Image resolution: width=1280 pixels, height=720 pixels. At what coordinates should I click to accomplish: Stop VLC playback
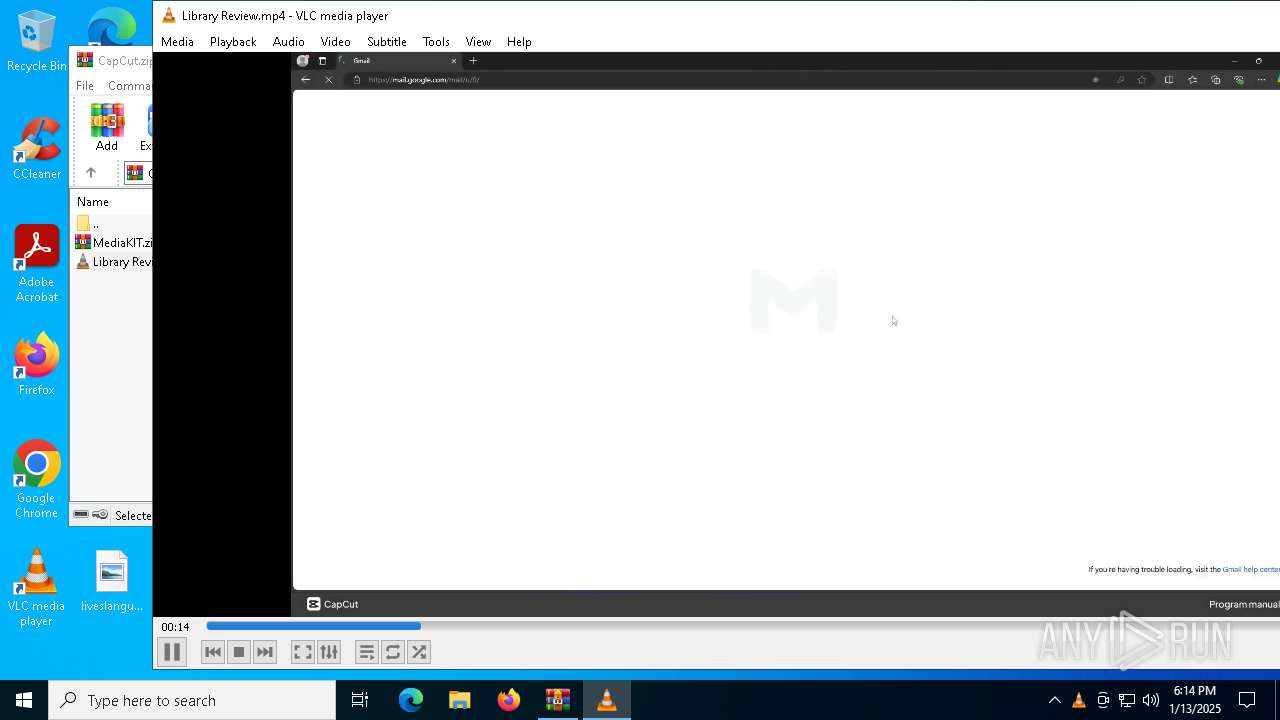click(x=239, y=652)
